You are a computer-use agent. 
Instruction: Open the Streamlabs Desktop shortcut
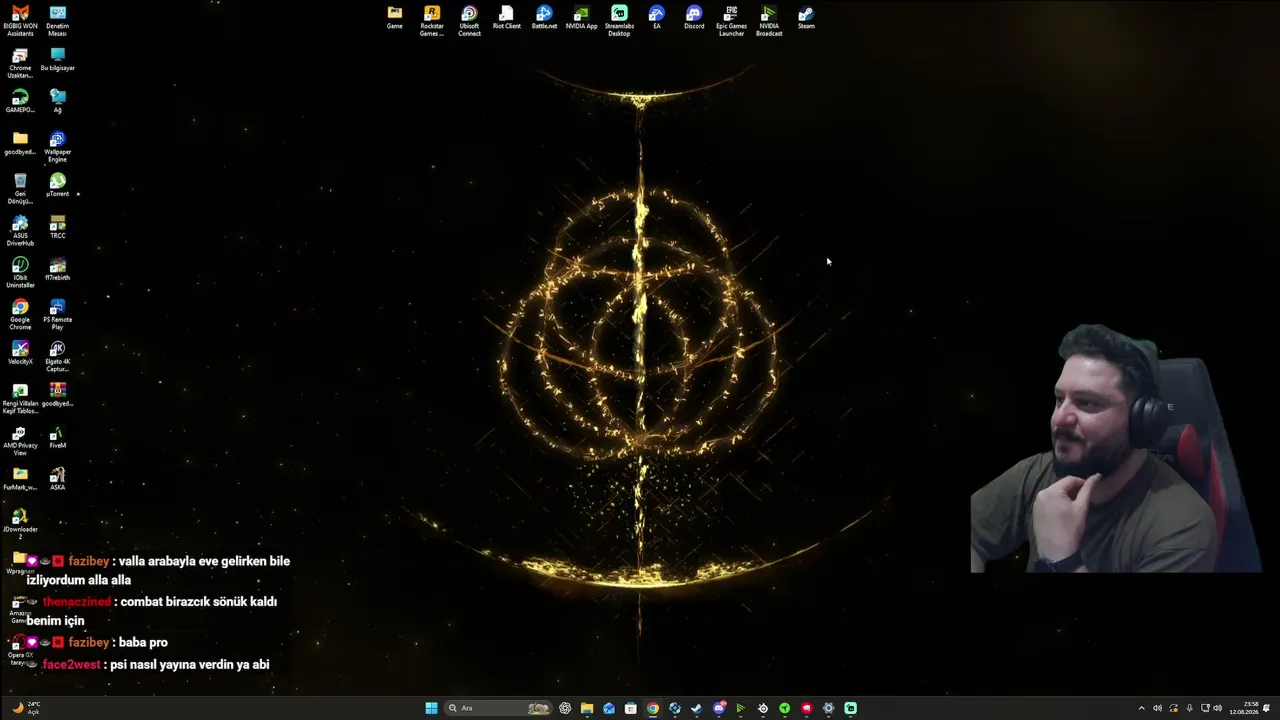[x=619, y=21]
